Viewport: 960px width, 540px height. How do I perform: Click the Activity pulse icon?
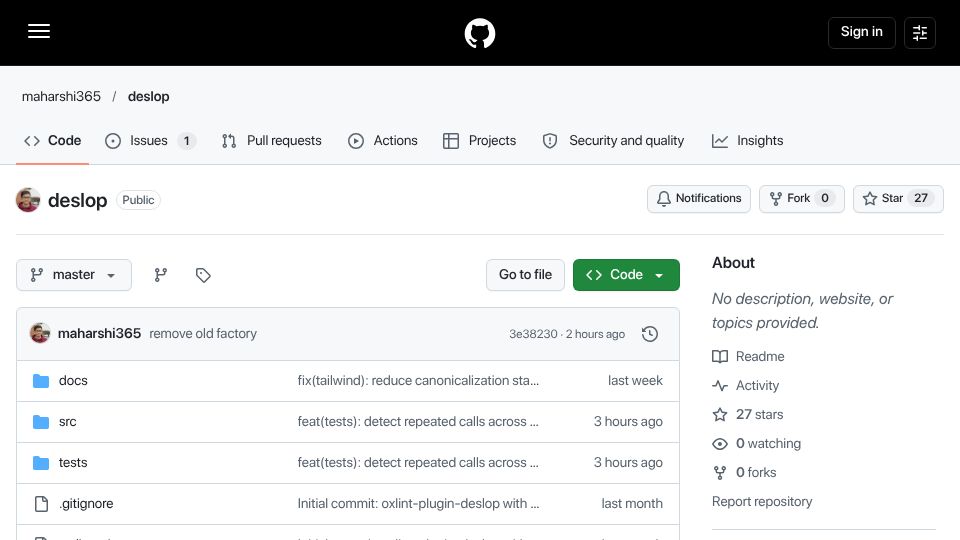click(x=720, y=386)
